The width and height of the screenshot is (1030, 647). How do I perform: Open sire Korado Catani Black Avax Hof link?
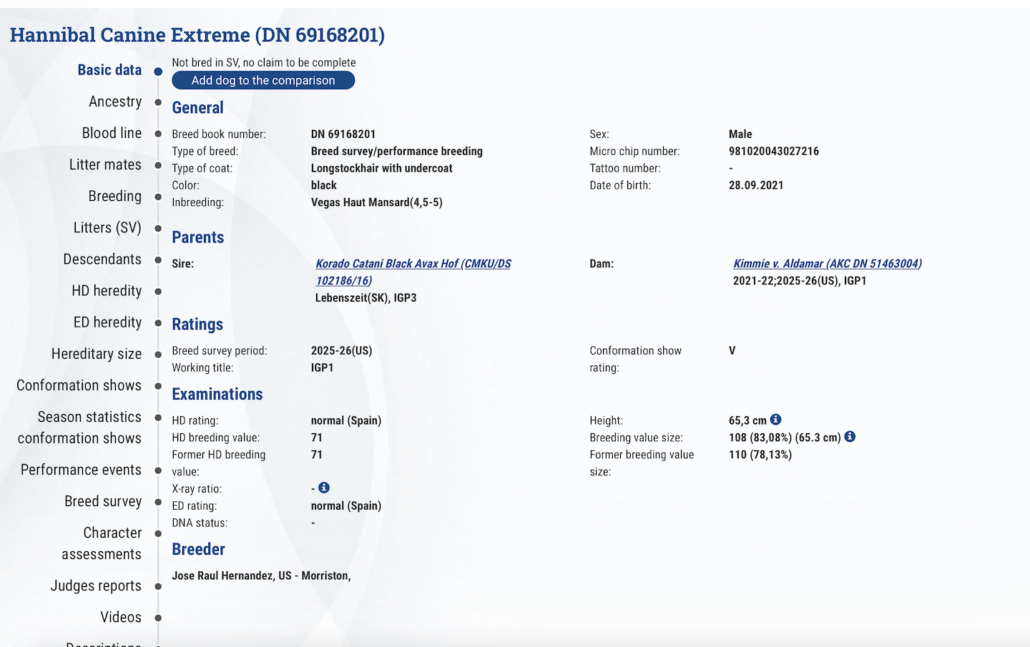[413, 264]
